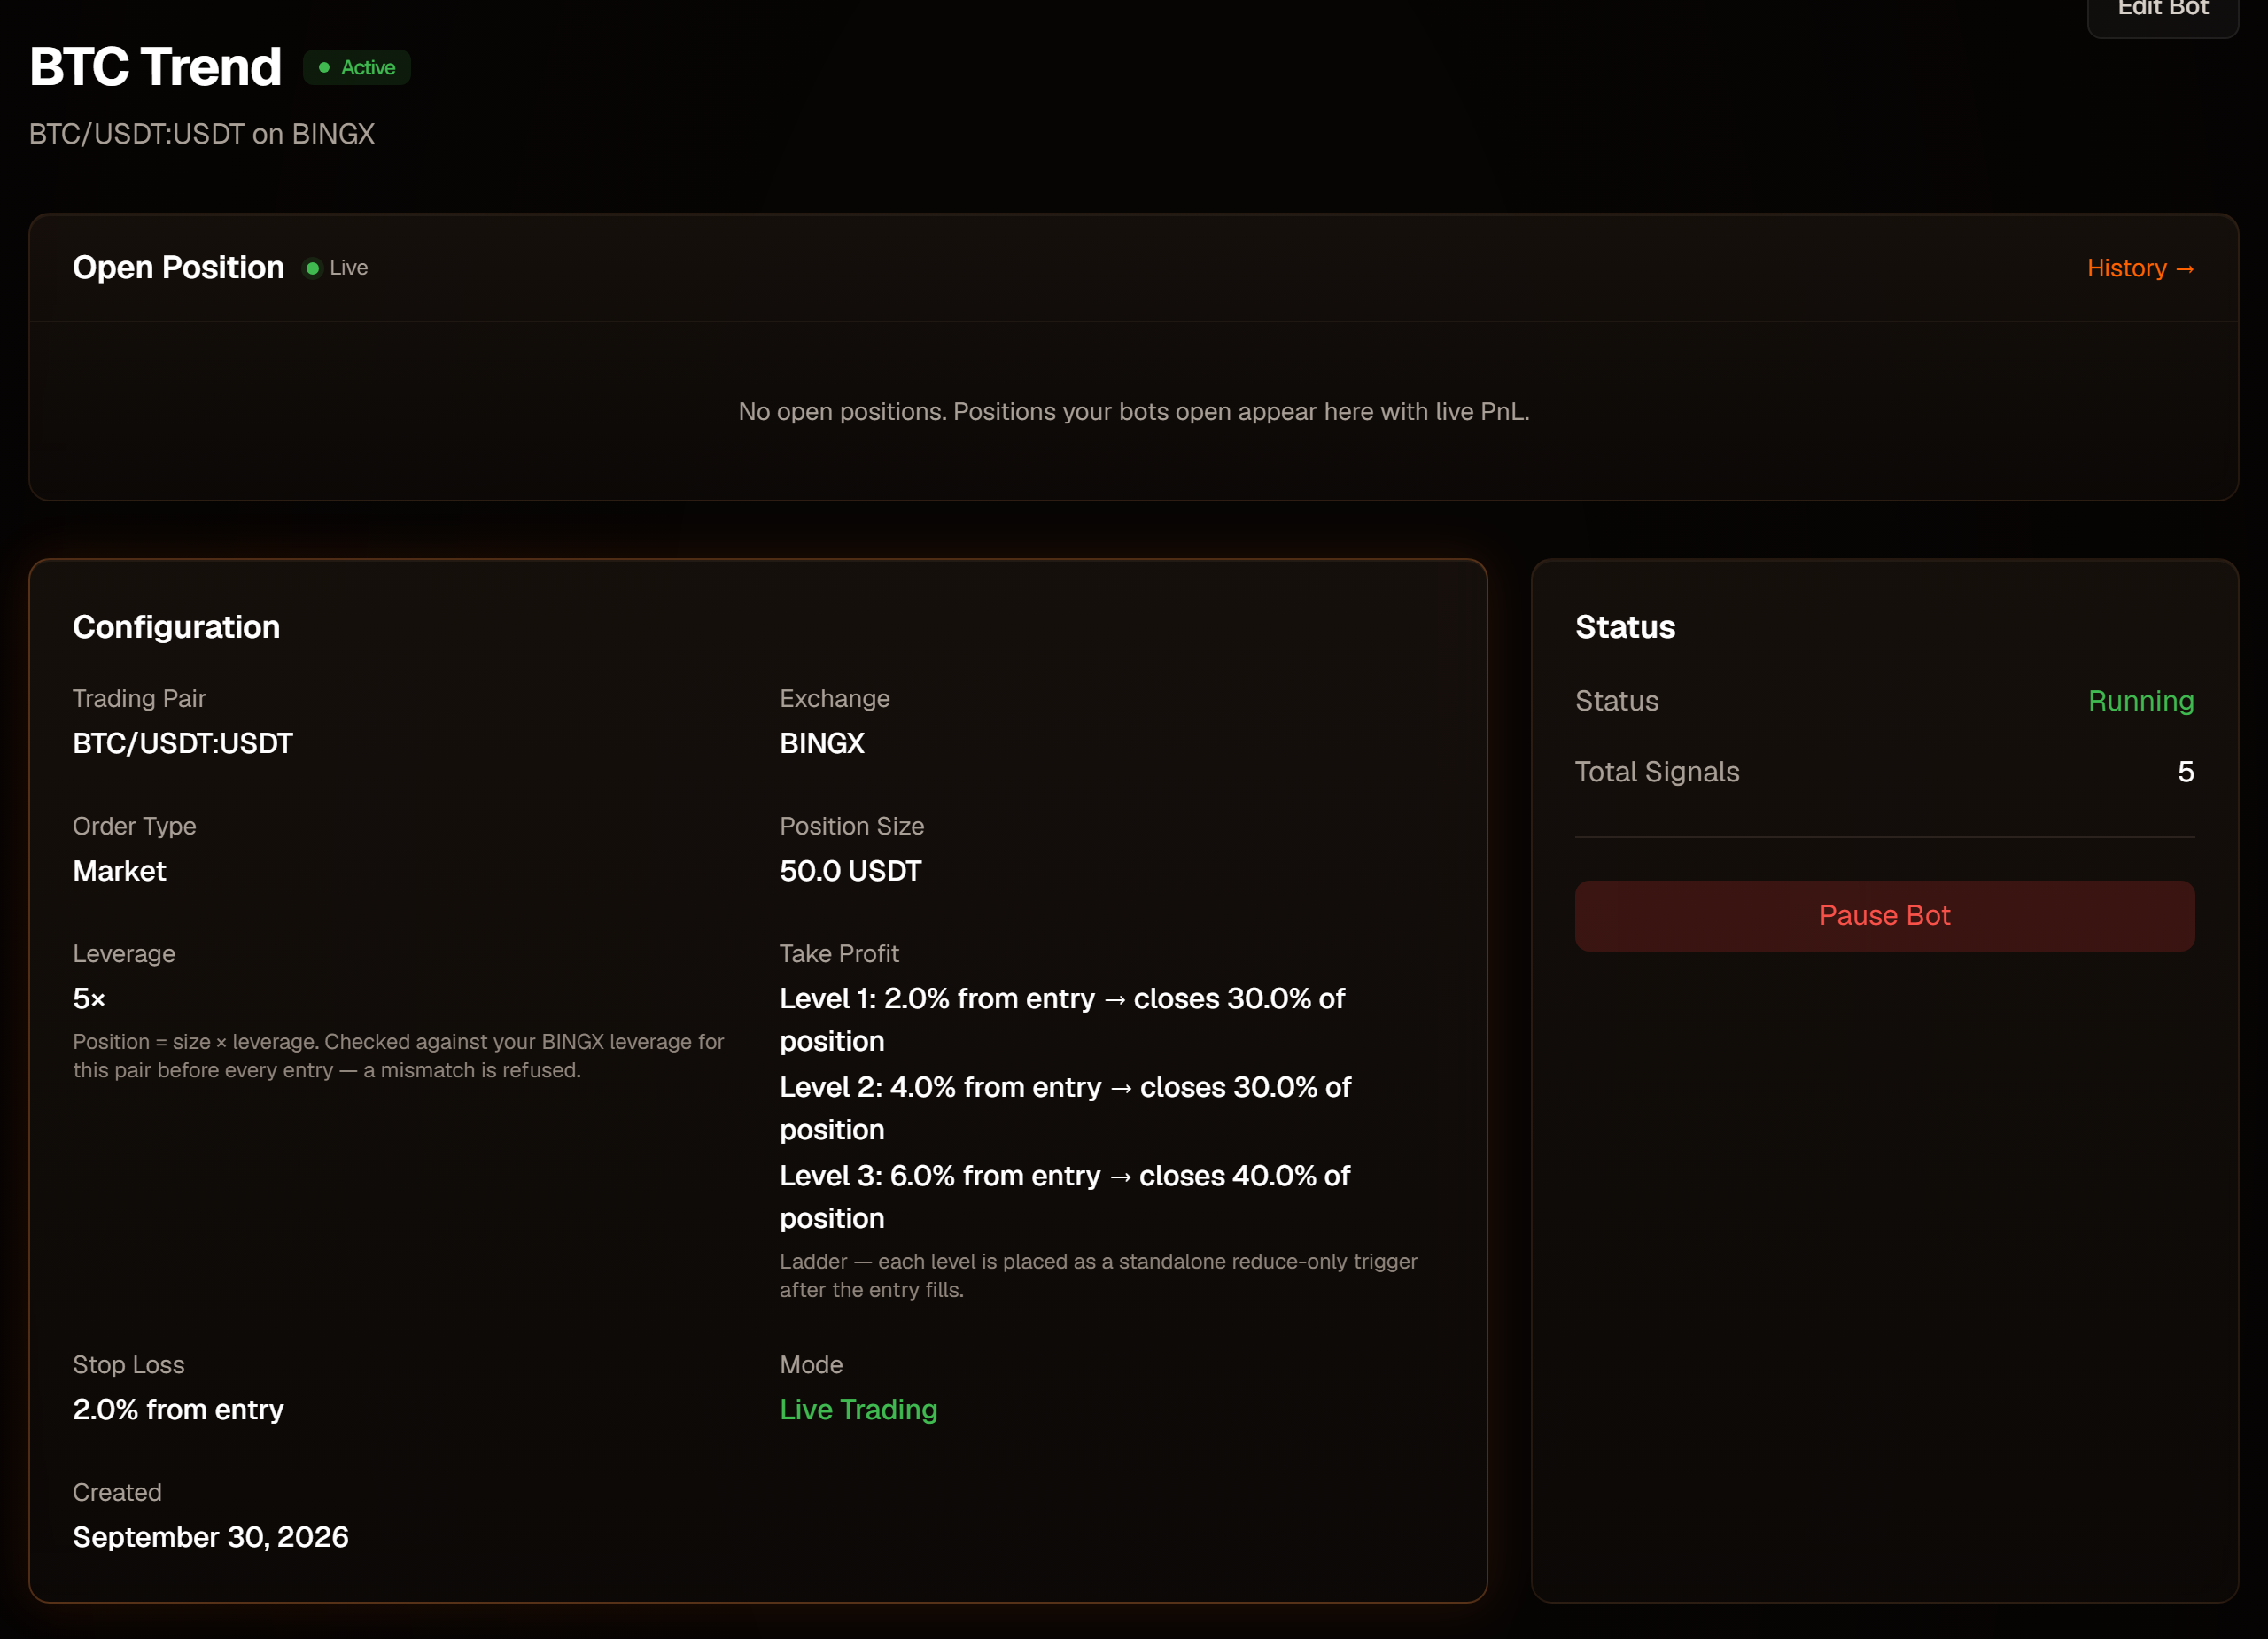Click the Total Signals count 5
This screenshot has width=2268, height=1639.
click(2185, 772)
